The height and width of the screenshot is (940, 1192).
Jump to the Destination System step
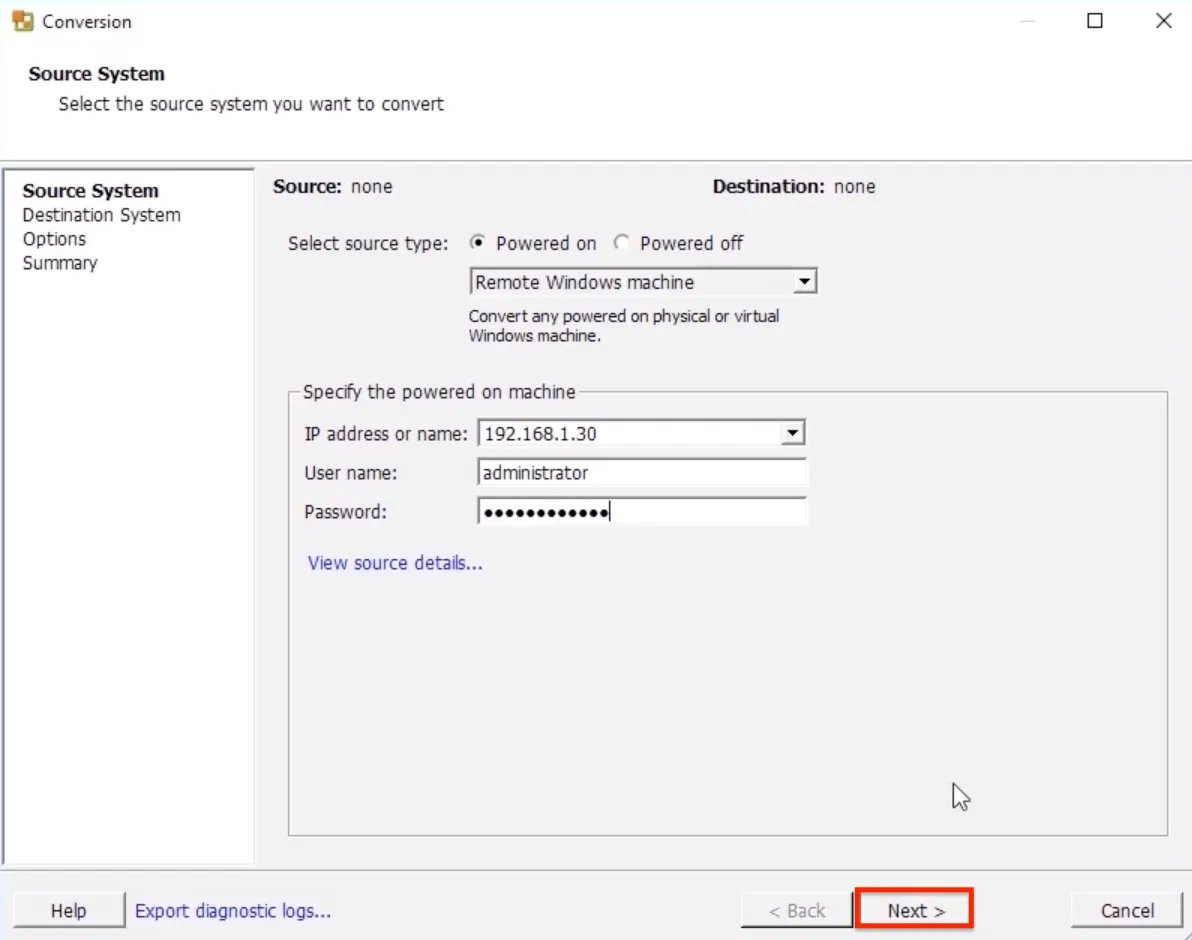pyautogui.click(x=101, y=215)
